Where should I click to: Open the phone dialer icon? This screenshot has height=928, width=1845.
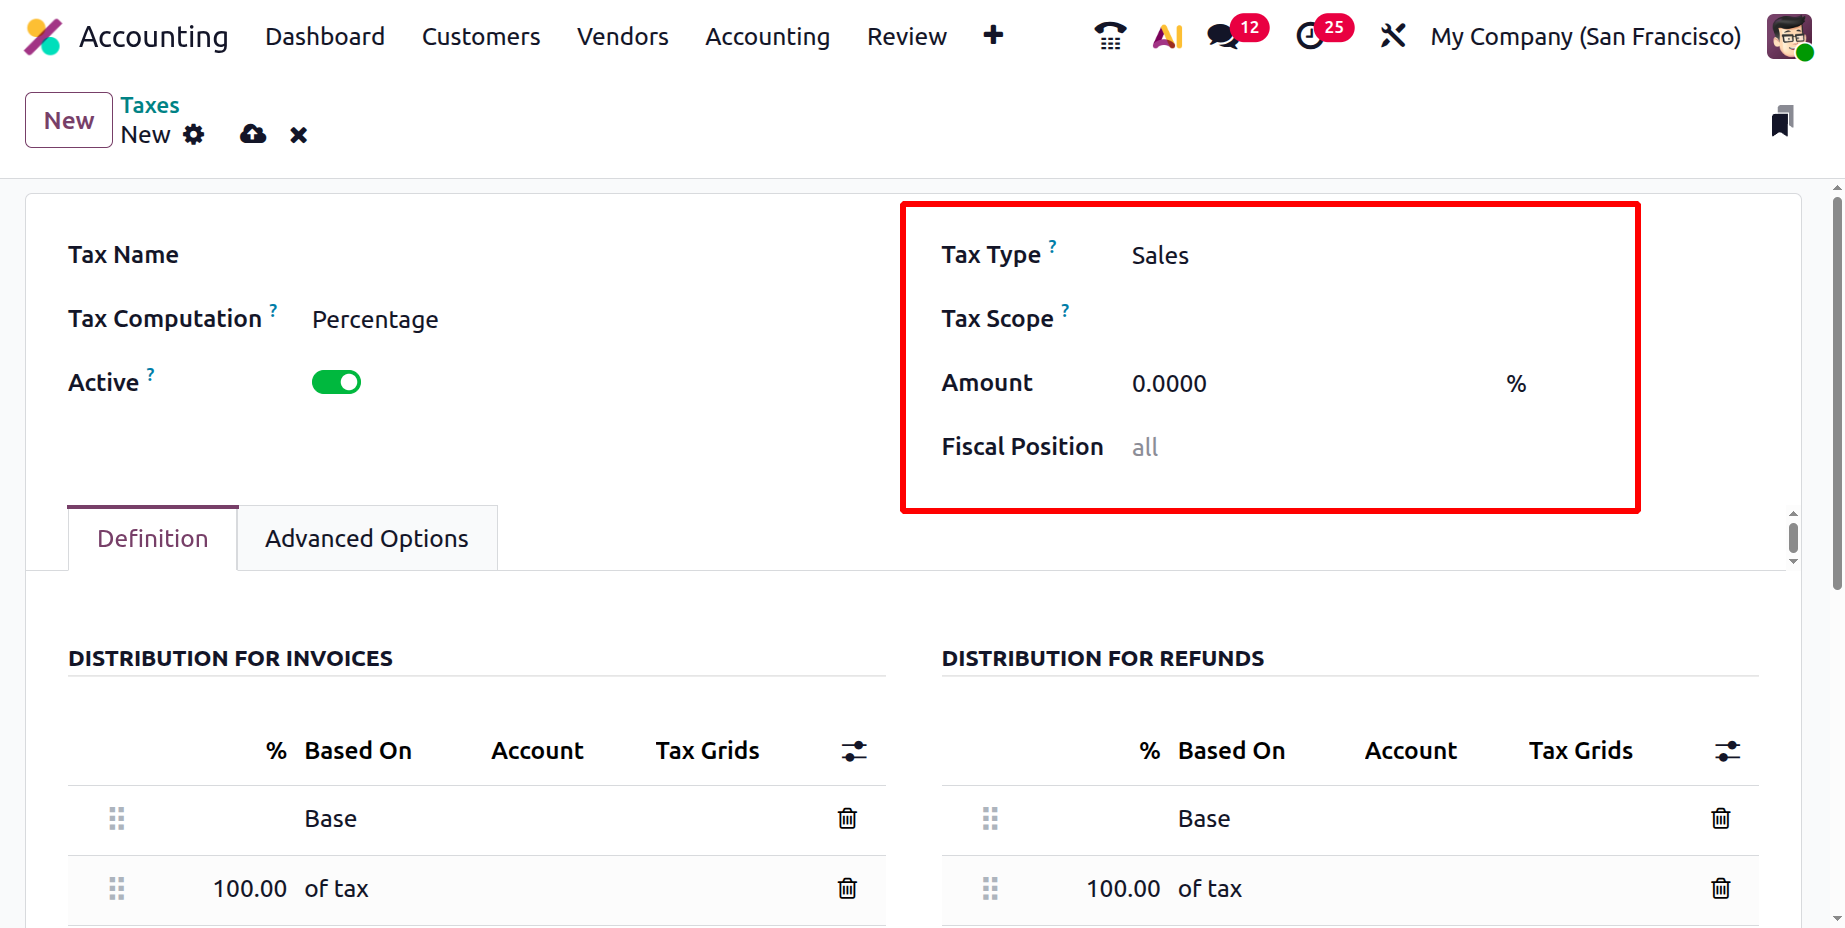coord(1110,36)
